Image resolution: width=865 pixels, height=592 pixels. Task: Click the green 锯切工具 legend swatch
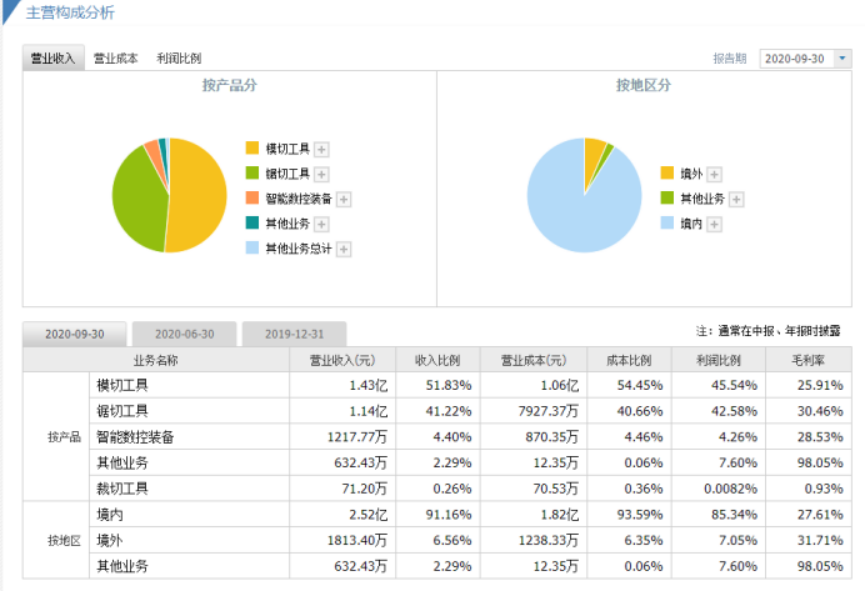252,173
